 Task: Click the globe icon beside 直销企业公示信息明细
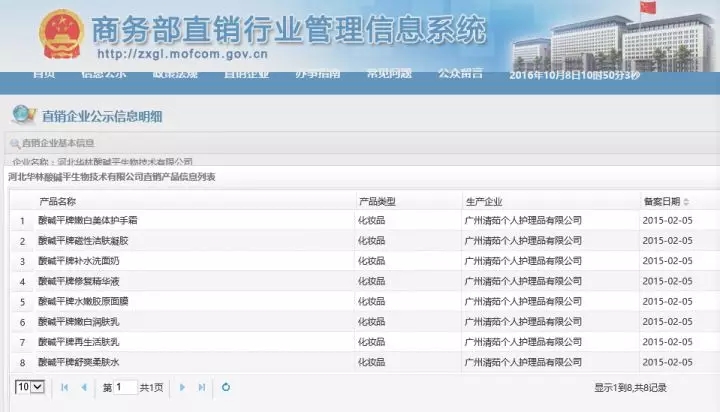tap(23, 115)
